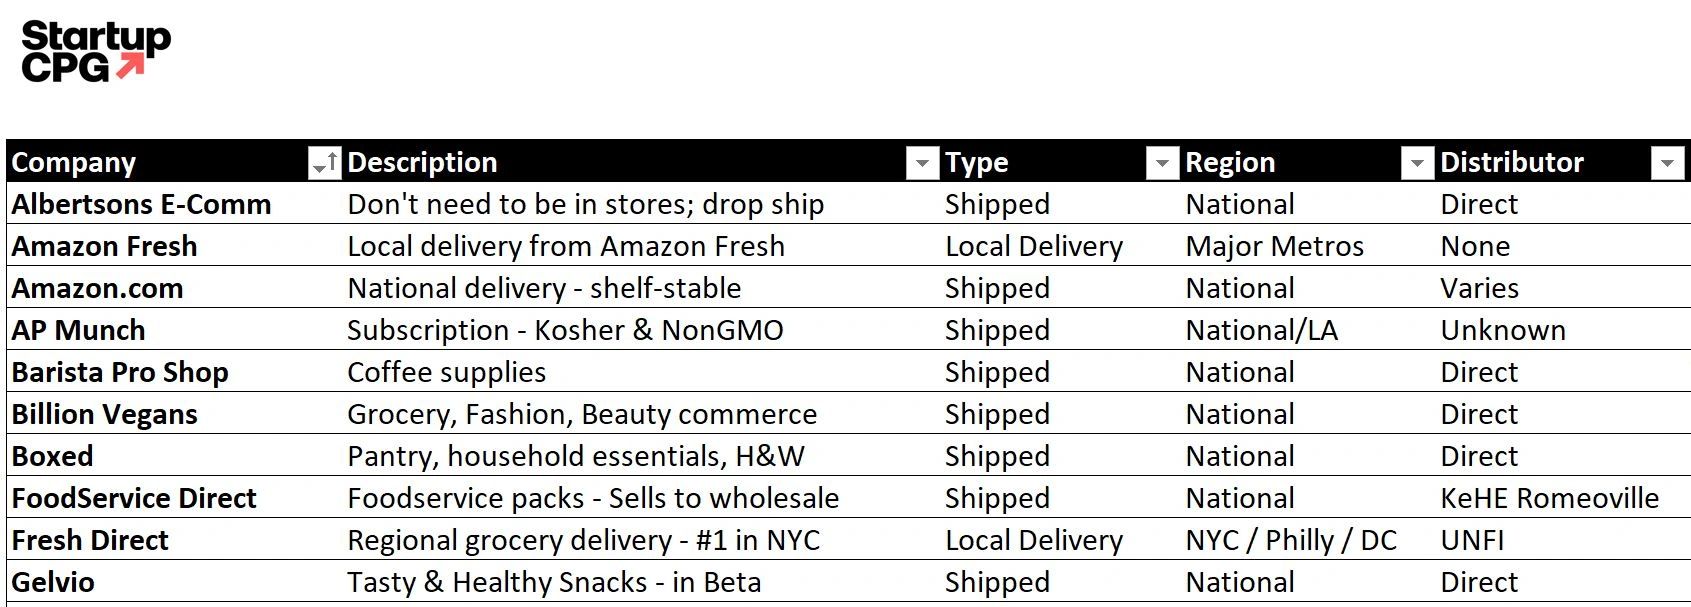Click the sort arrow icon on Company header
The image size is (1691, 607).
325,162
